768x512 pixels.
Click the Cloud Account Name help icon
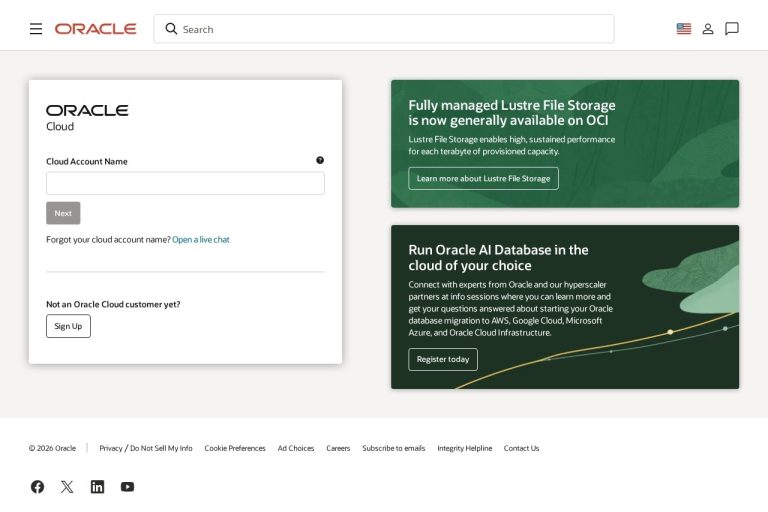[320, 160]
